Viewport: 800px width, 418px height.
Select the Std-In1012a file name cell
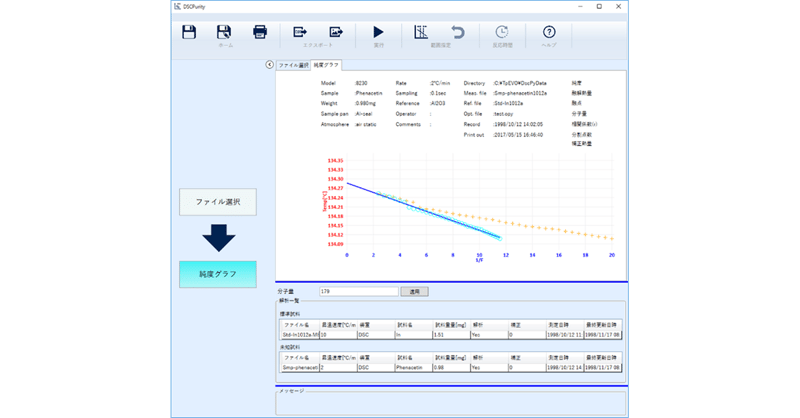(300, 335)
